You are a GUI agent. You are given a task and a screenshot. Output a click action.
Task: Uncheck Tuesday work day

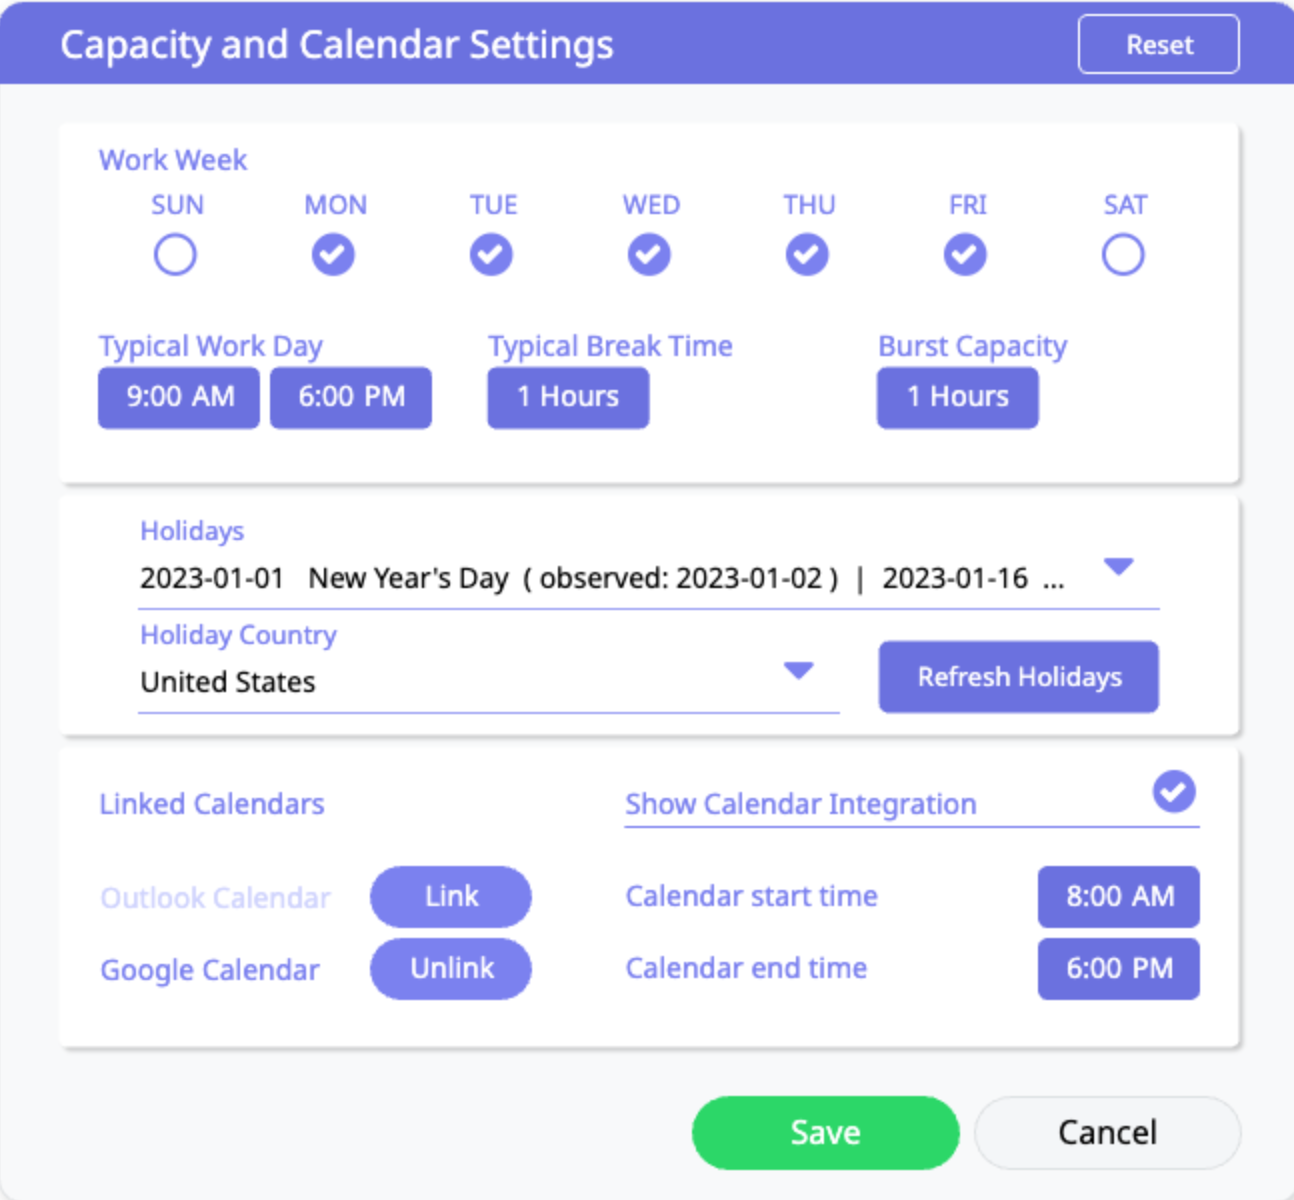[x=491, y=255]
